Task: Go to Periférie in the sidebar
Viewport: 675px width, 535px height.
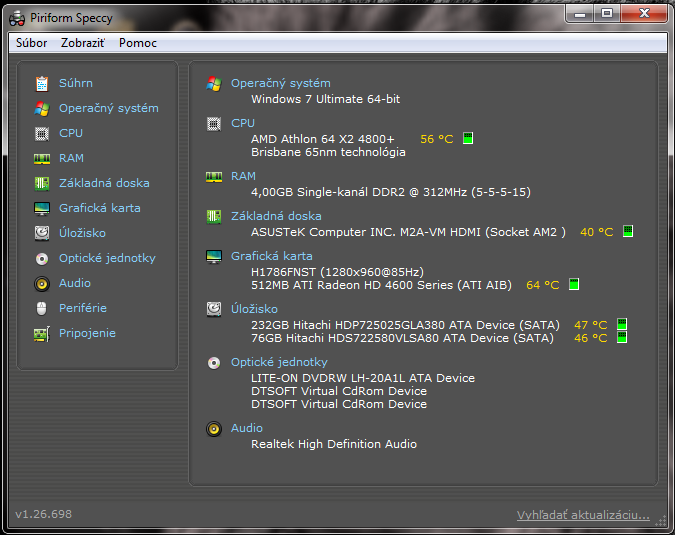Action: tap(83, 308)
